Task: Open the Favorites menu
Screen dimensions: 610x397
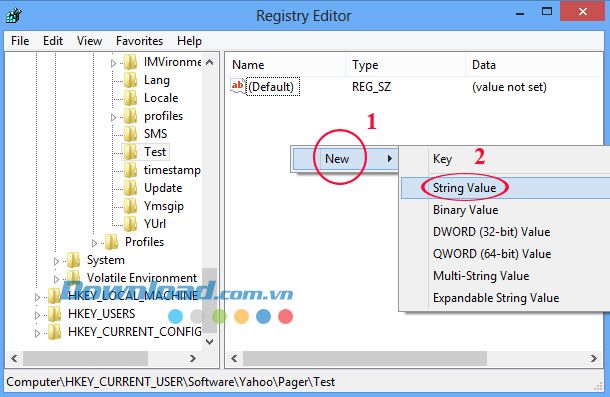Action: [139, 41]
